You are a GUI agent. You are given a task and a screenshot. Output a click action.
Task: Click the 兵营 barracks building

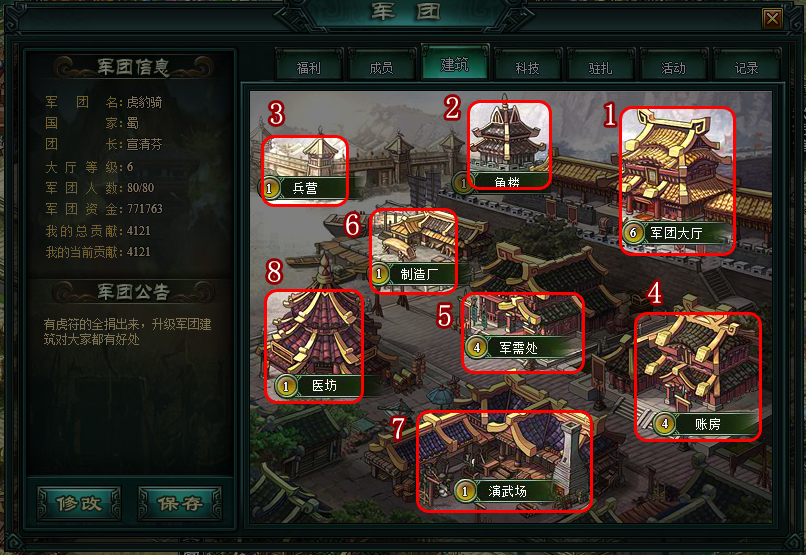click(305, 171)
